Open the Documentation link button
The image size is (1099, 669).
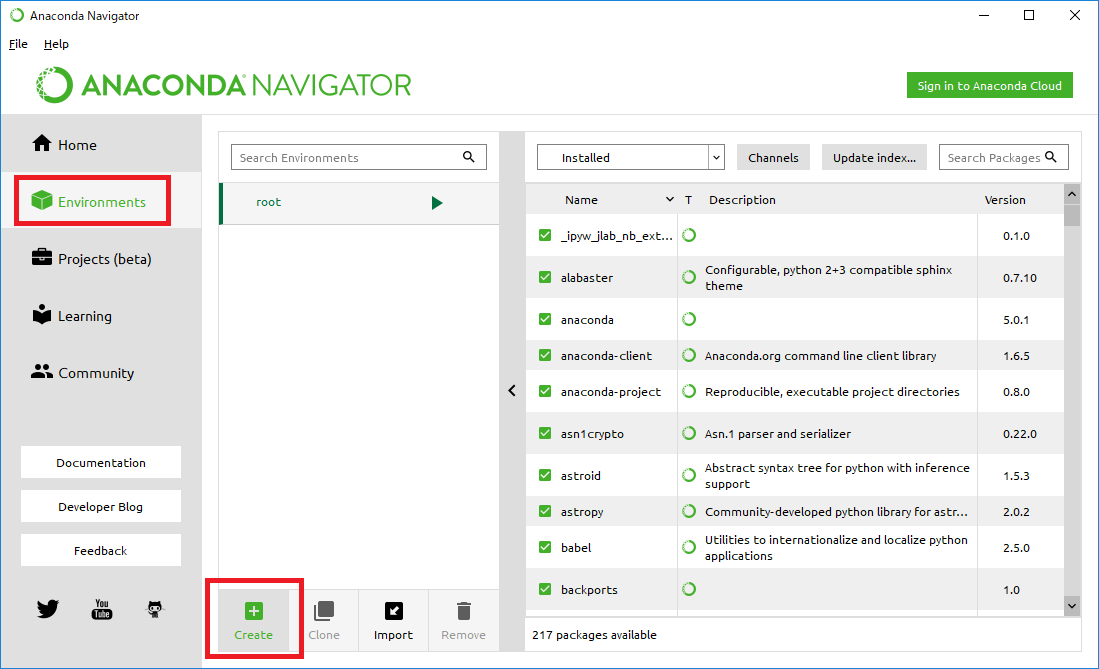(x=101, y=462)
